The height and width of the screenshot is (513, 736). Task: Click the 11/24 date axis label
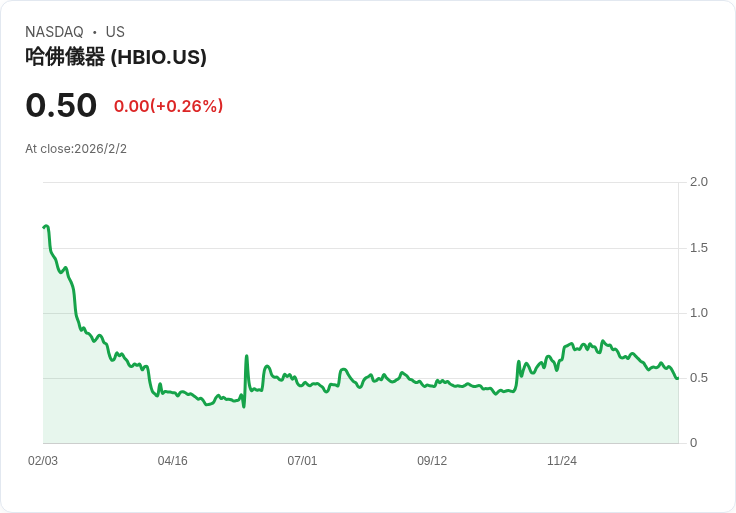click(562, 461)
